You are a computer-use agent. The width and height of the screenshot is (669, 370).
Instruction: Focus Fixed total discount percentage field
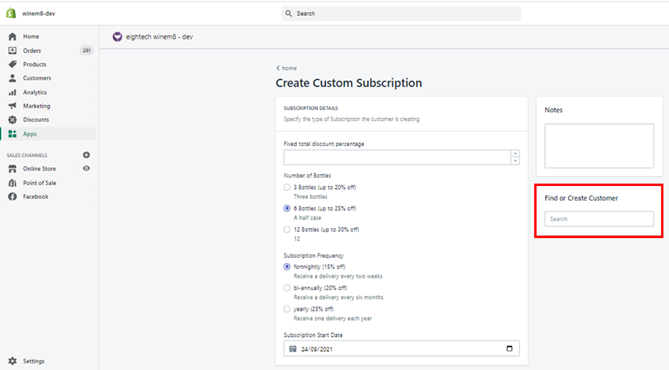point(397,157)
